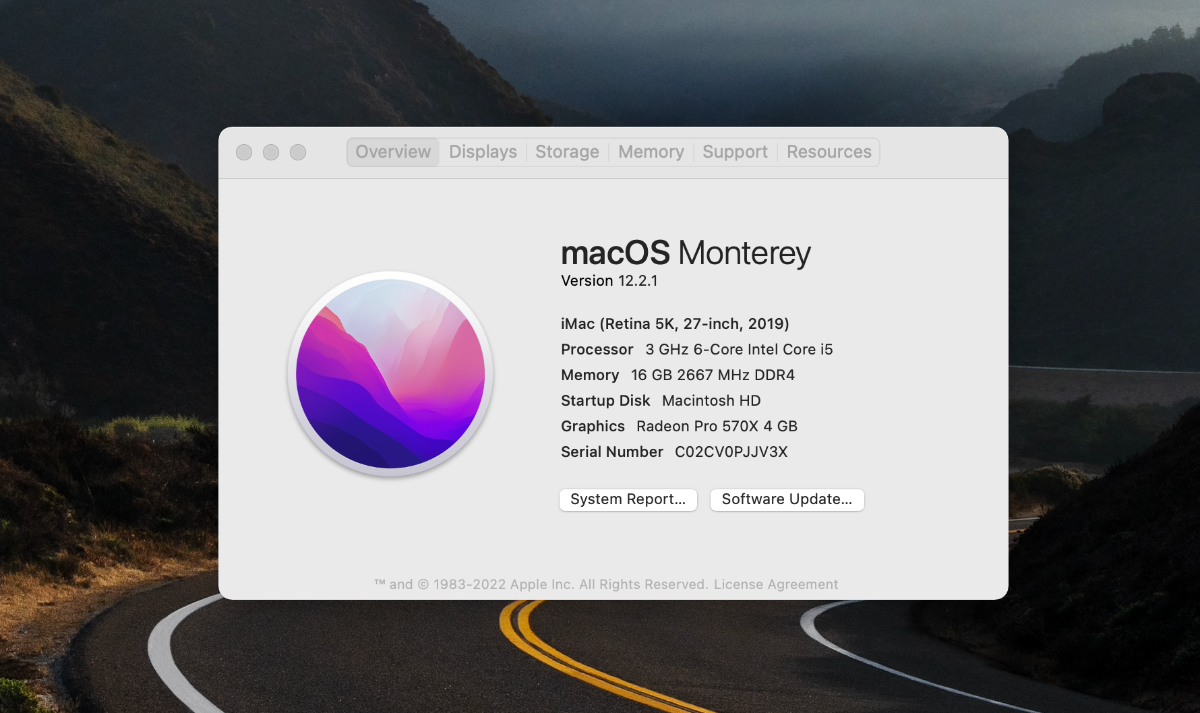Click the Startup Disk value Macintosh HD

[x=711, y=401]
